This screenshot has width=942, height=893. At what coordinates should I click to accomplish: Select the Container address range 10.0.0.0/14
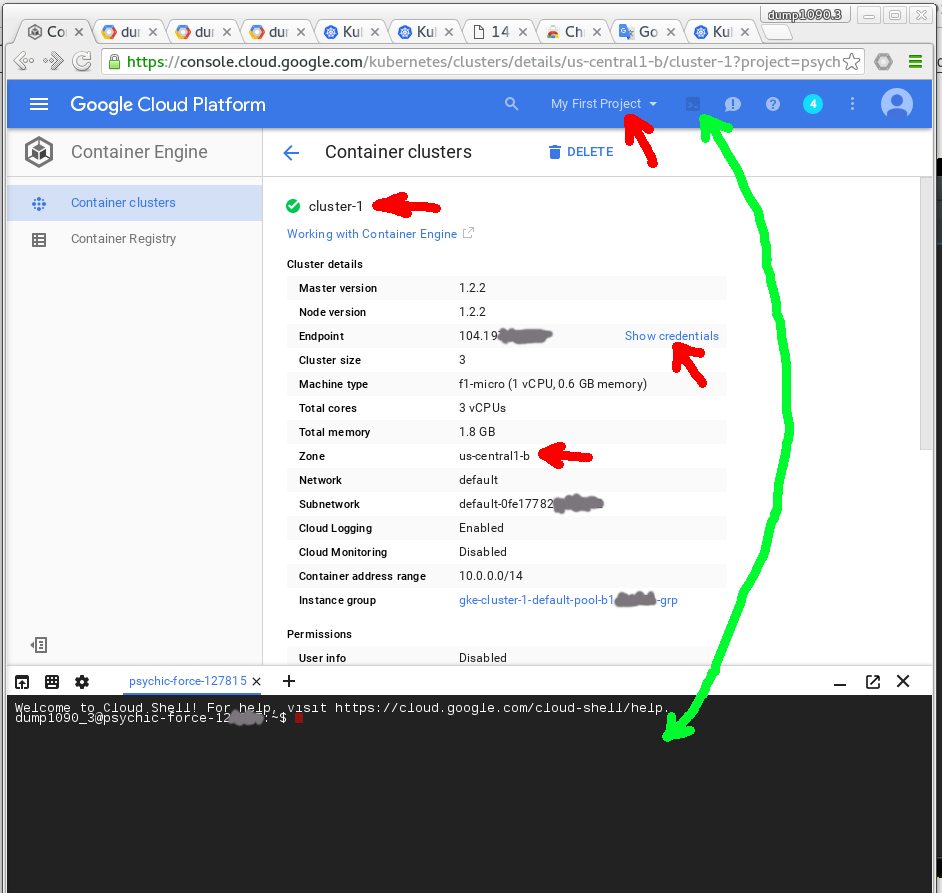click(x=491, y=576)
